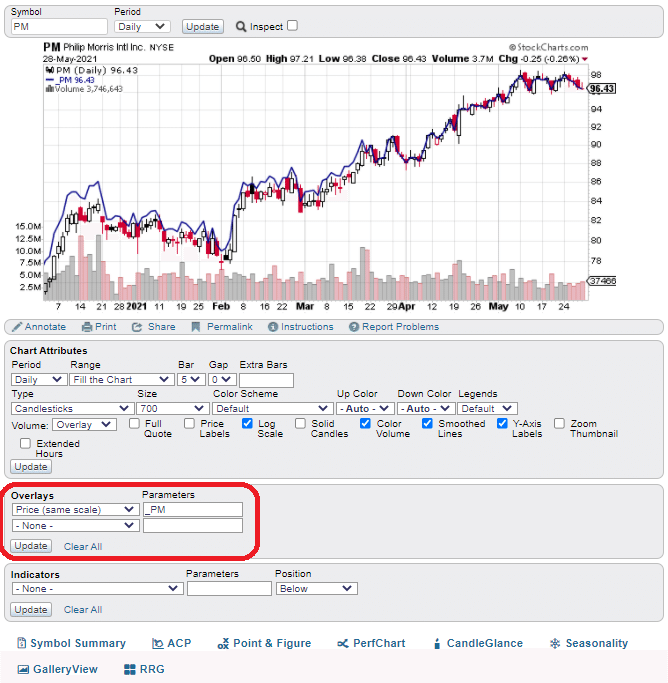The image size is (668, 683).
Task: Click the Point & Figure icon
Action: point(223,643)
